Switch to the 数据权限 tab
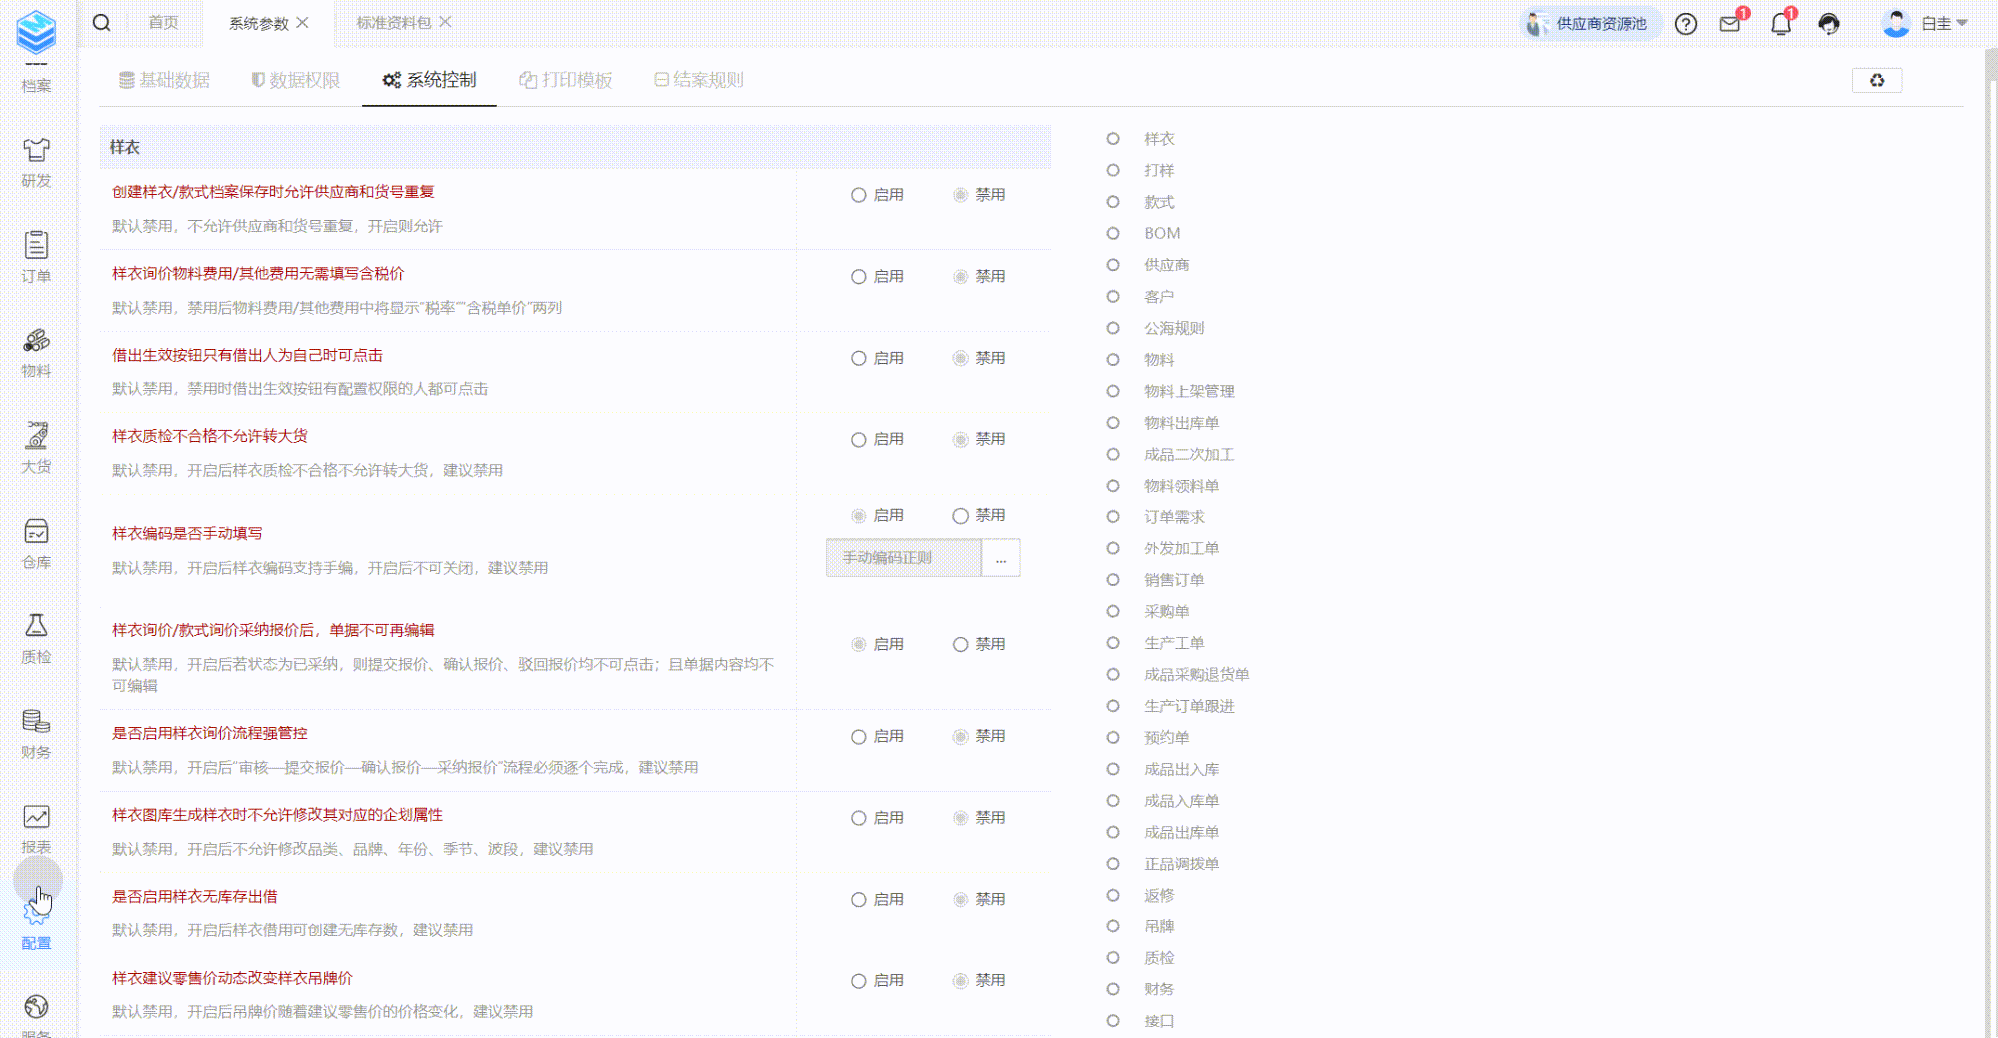Screen dimensions: 1998x1038 (295, 80)
